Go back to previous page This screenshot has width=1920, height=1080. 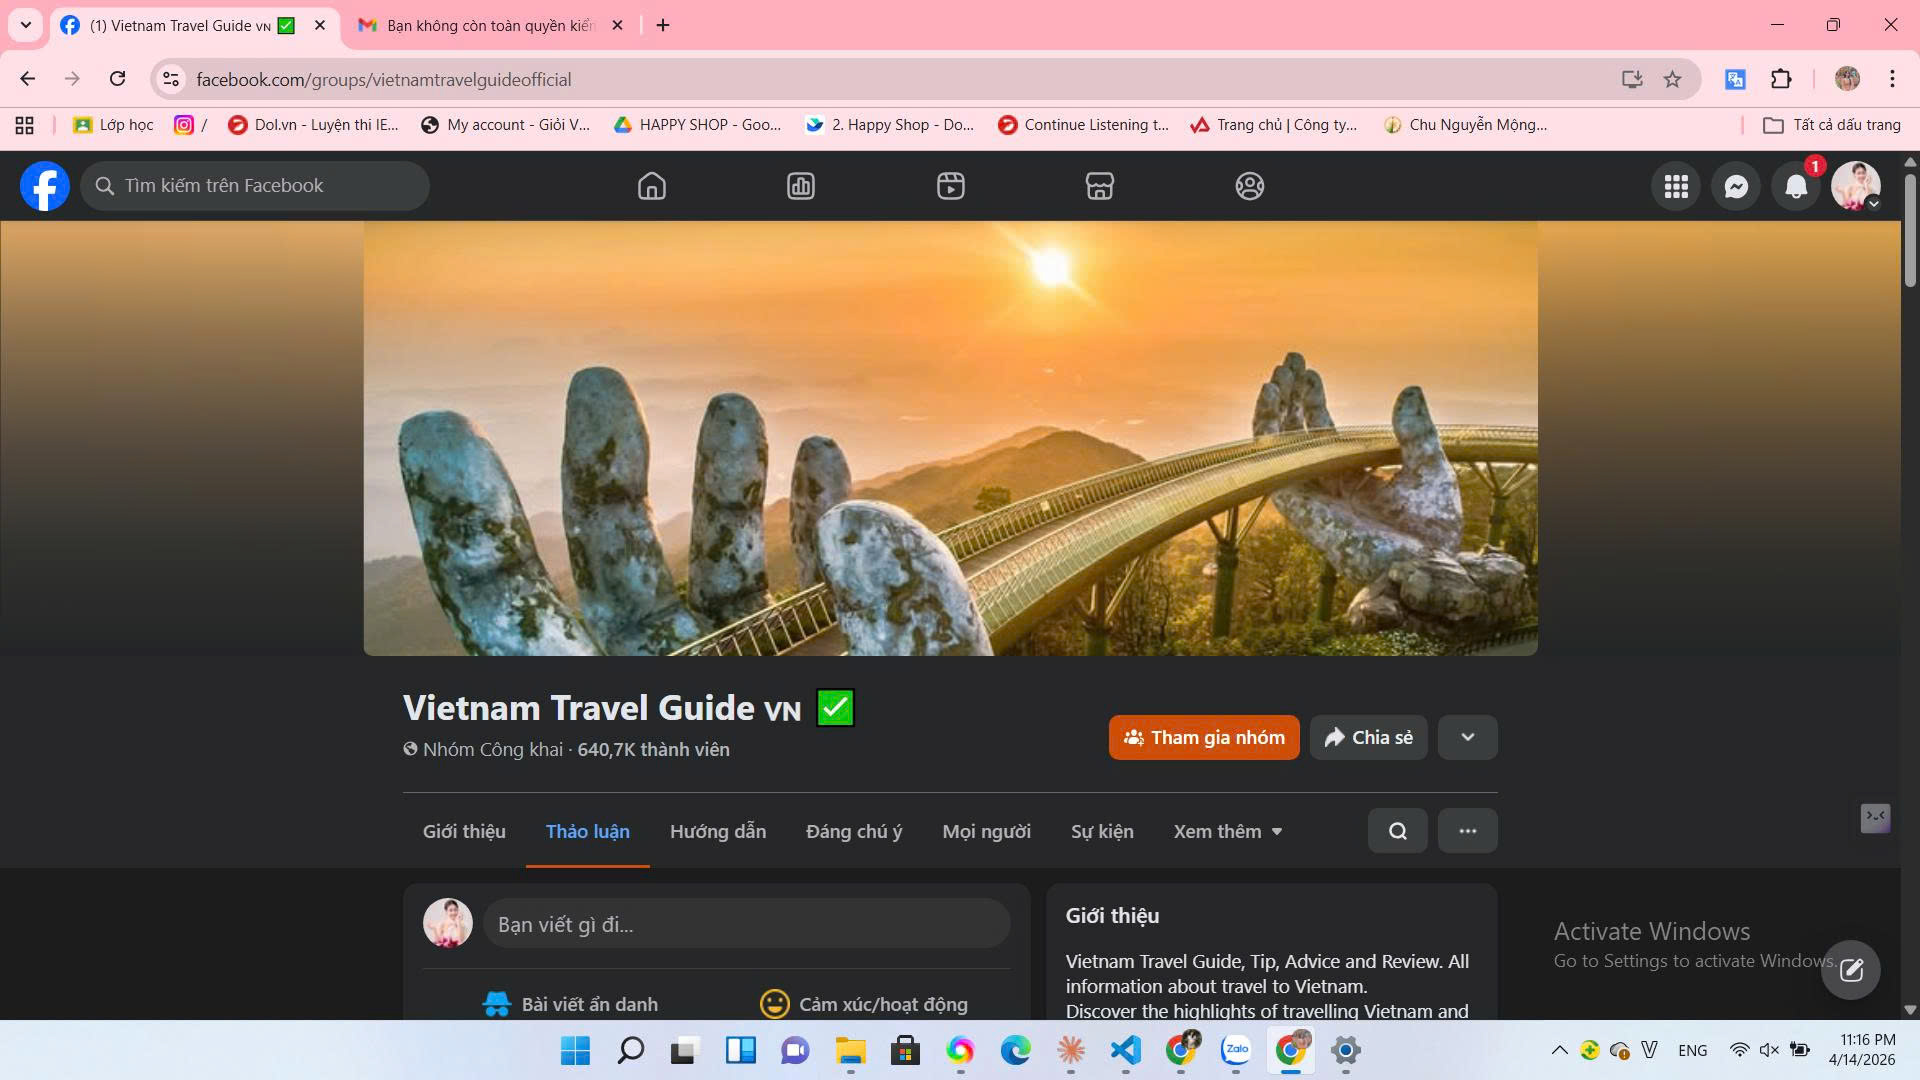tap(28, 79)
